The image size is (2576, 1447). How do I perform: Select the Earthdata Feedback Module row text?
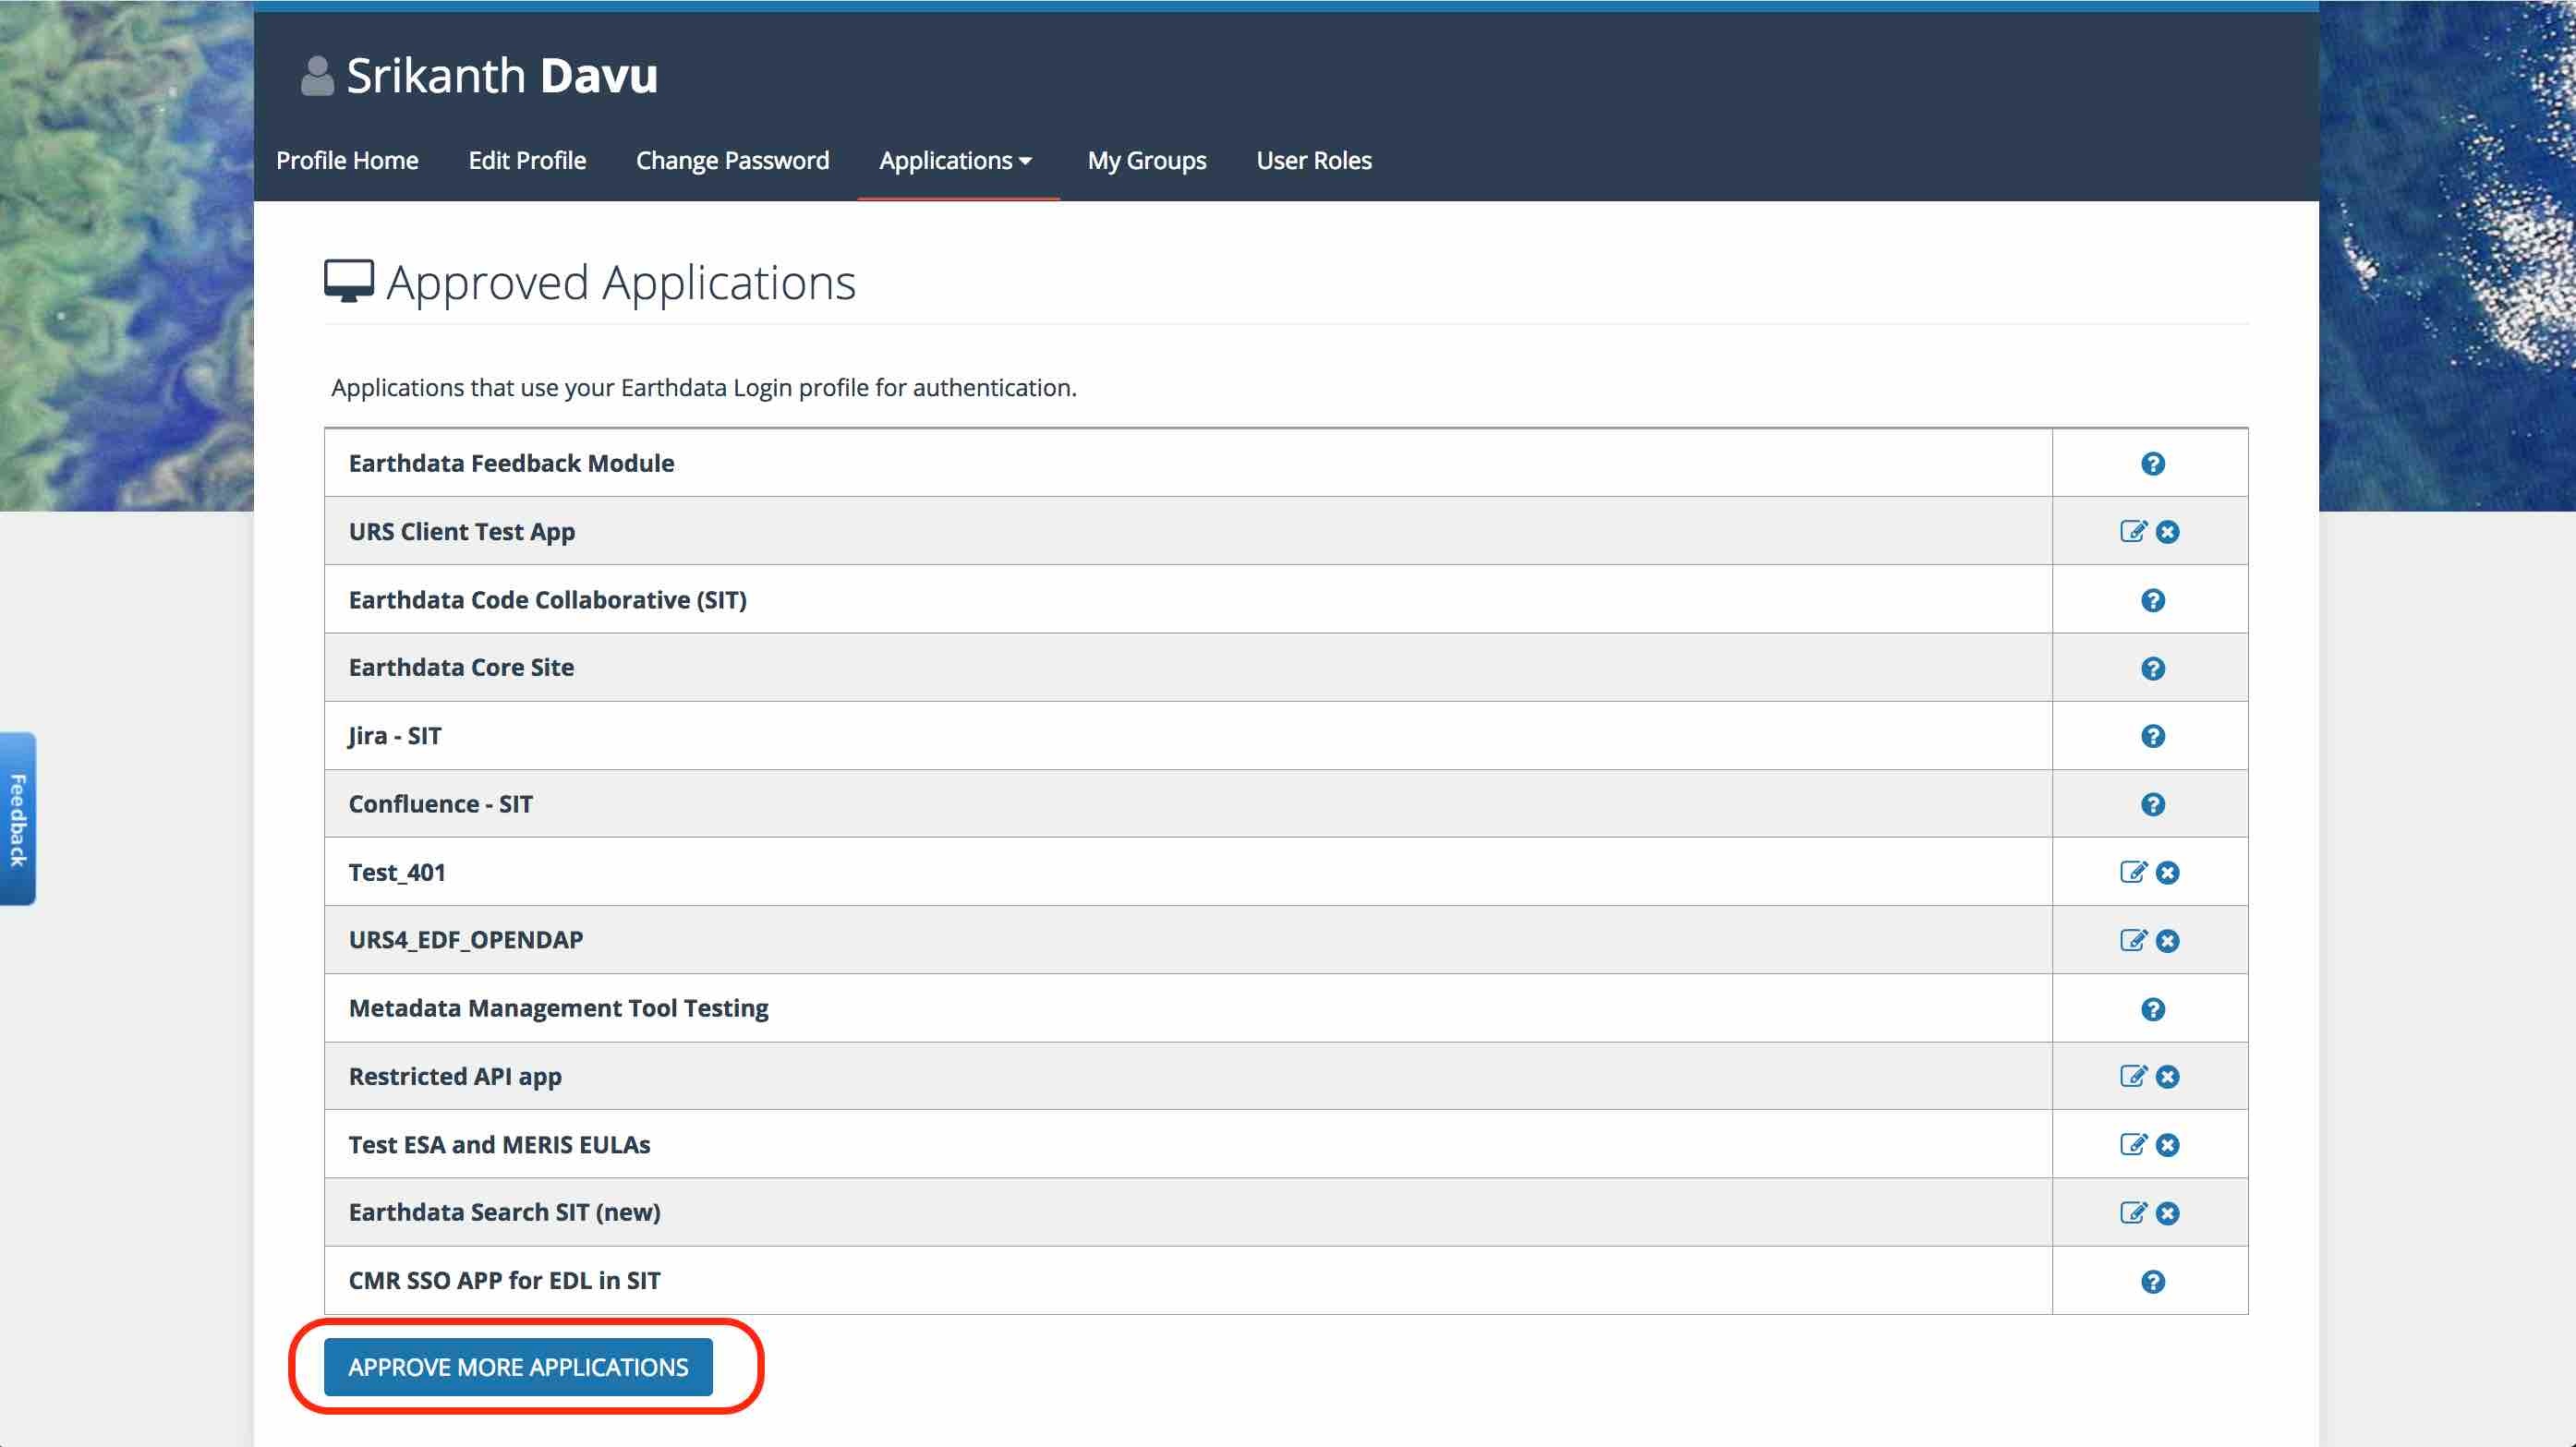tap(511, 463)
